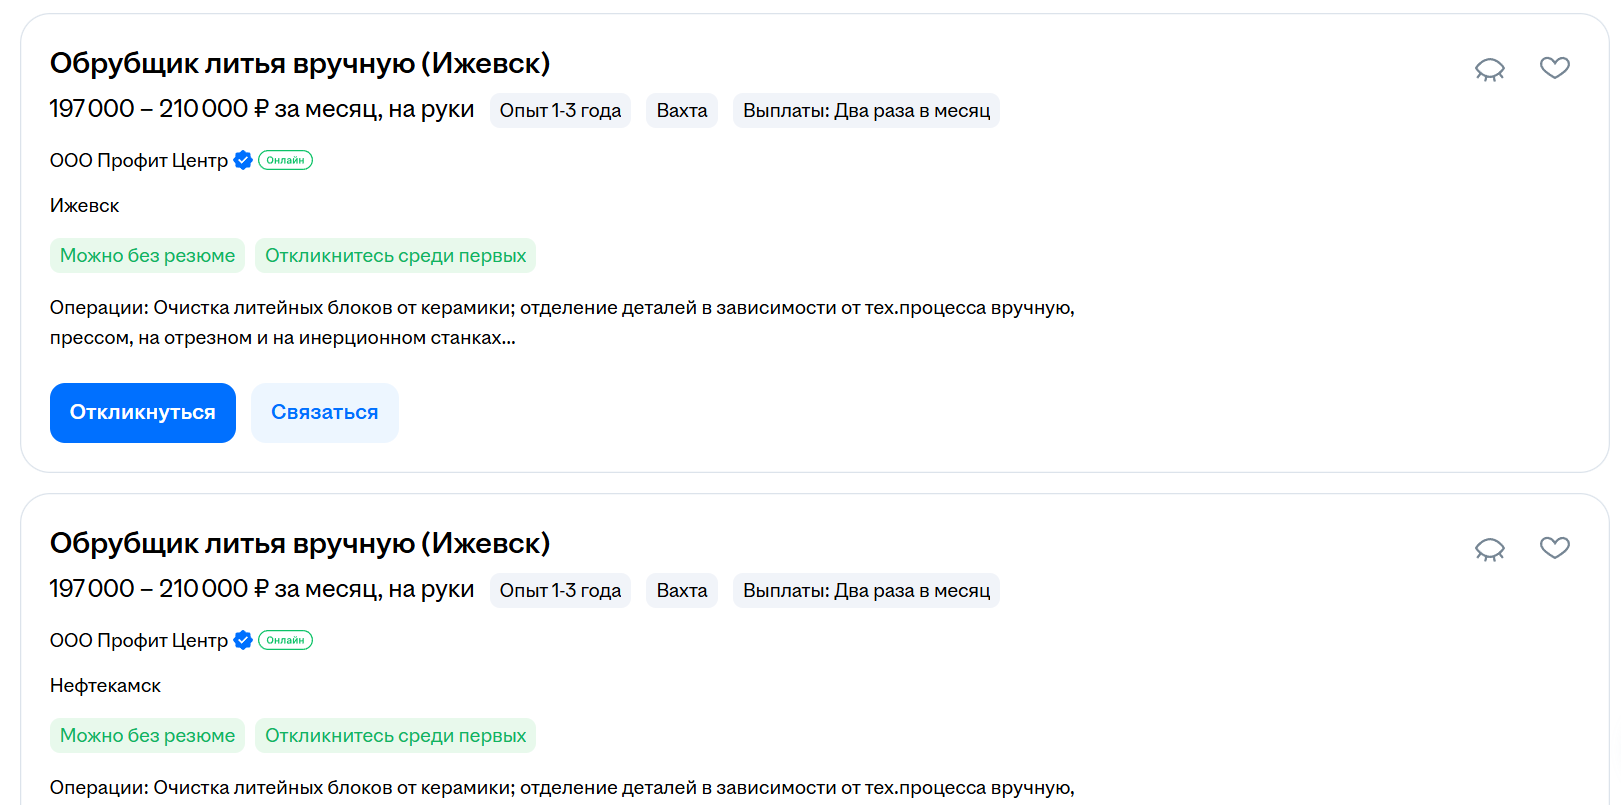Open first Обрубщик литья вручную vacancy title

coord(300,63)
